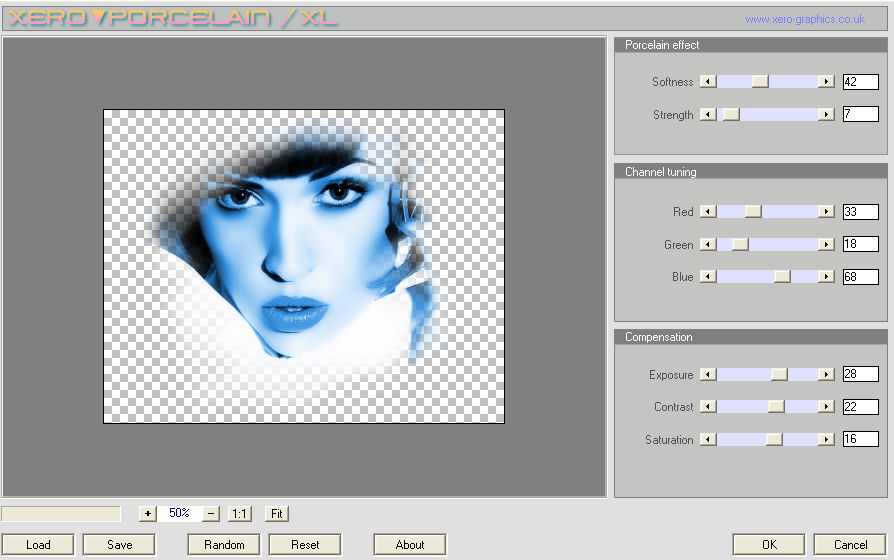The image size is (894, 560).
Task: Load a preset with Load button
Action: pos(38,545)
